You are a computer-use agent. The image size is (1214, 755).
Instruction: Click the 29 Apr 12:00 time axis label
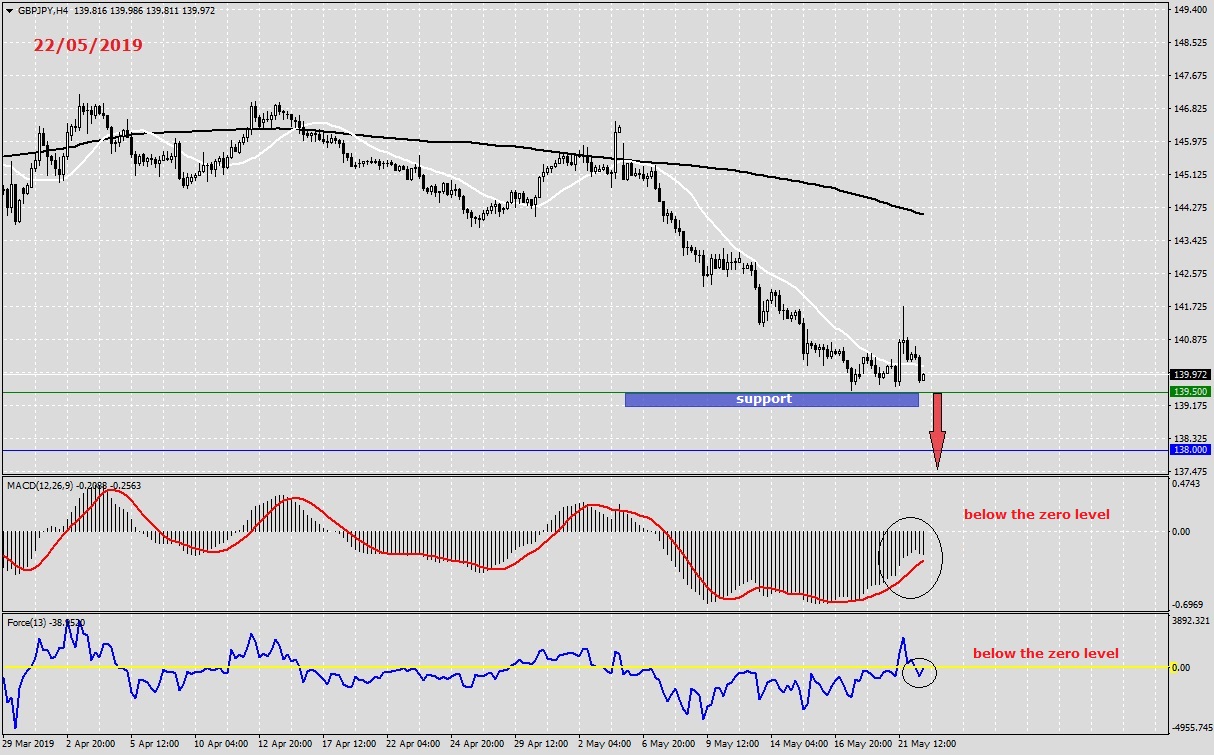point(540,745)
